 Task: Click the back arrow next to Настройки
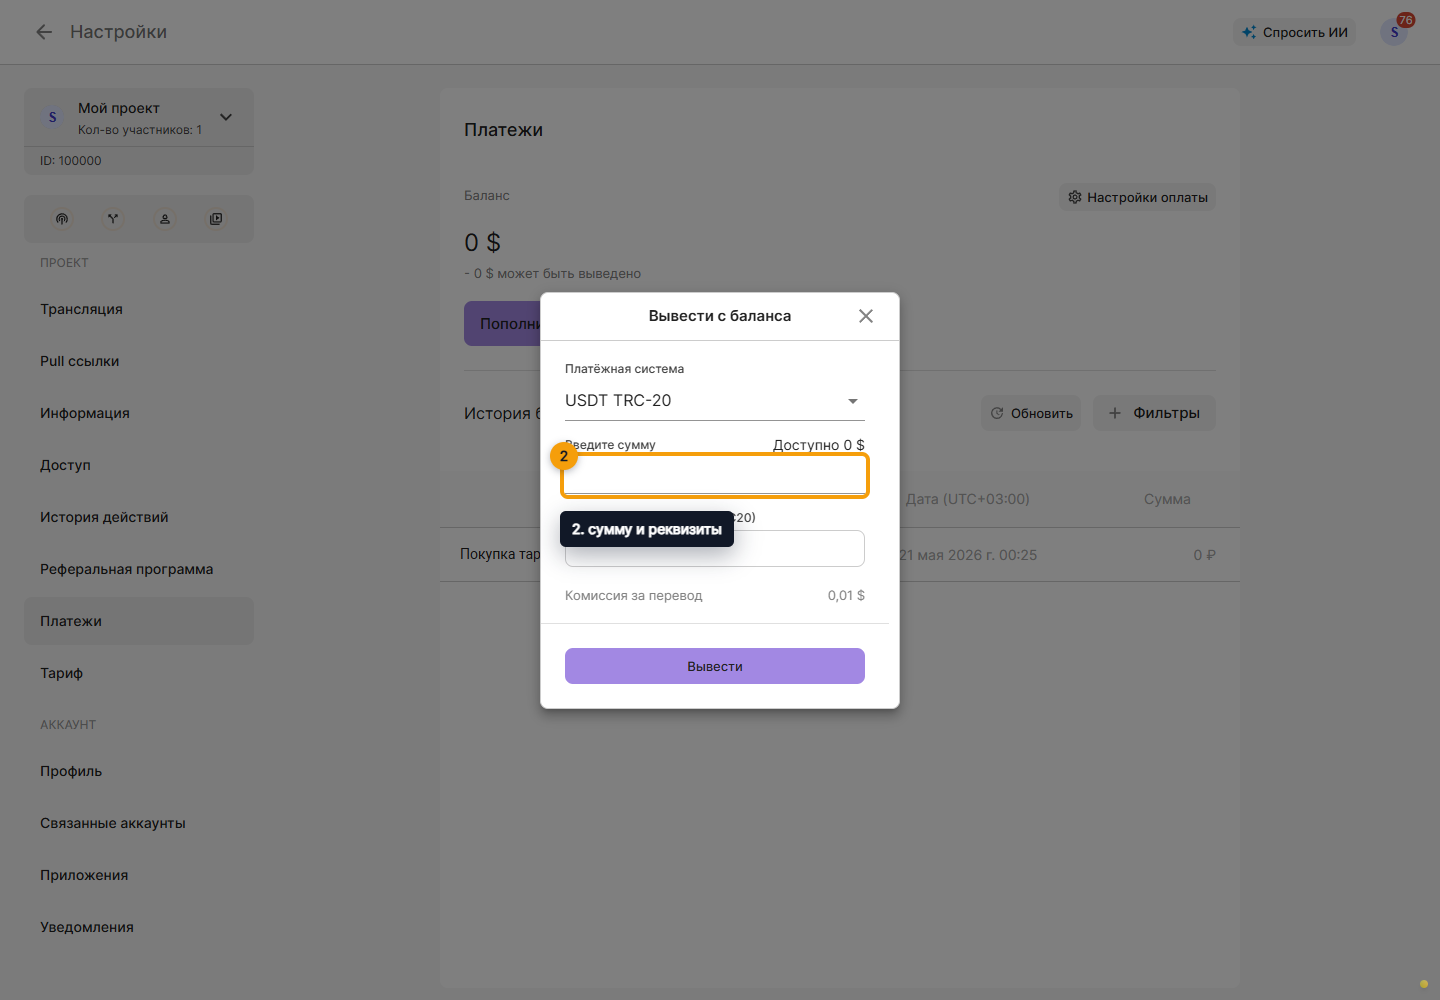(x=44, y=32)
